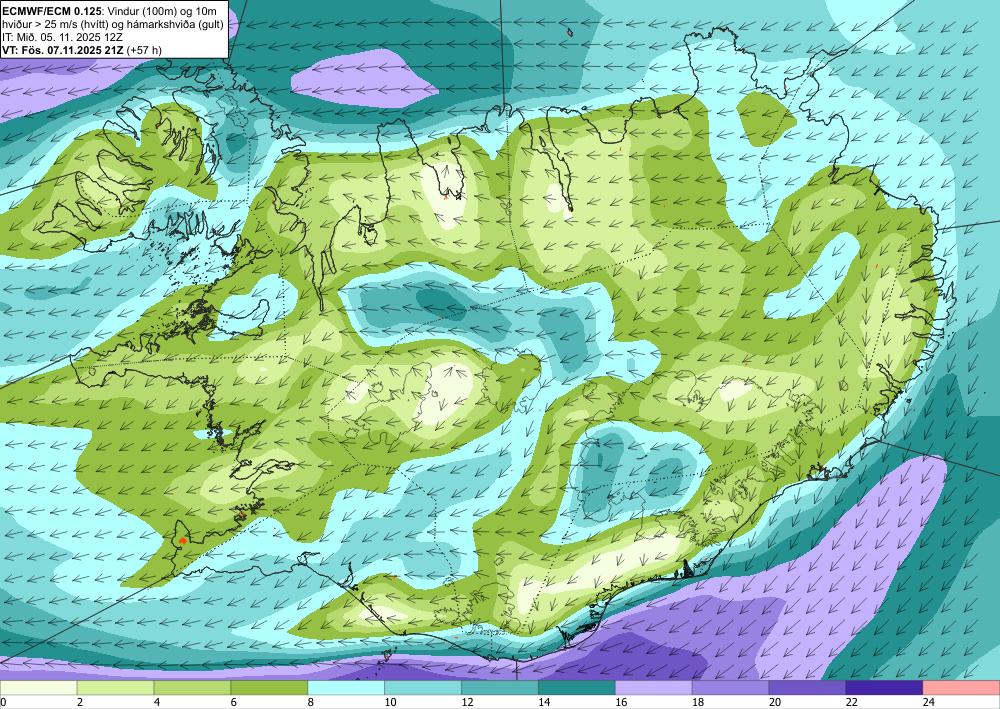Click the legend value "8"
Screen dimensions: 1000x709
[x=311, y=702]
